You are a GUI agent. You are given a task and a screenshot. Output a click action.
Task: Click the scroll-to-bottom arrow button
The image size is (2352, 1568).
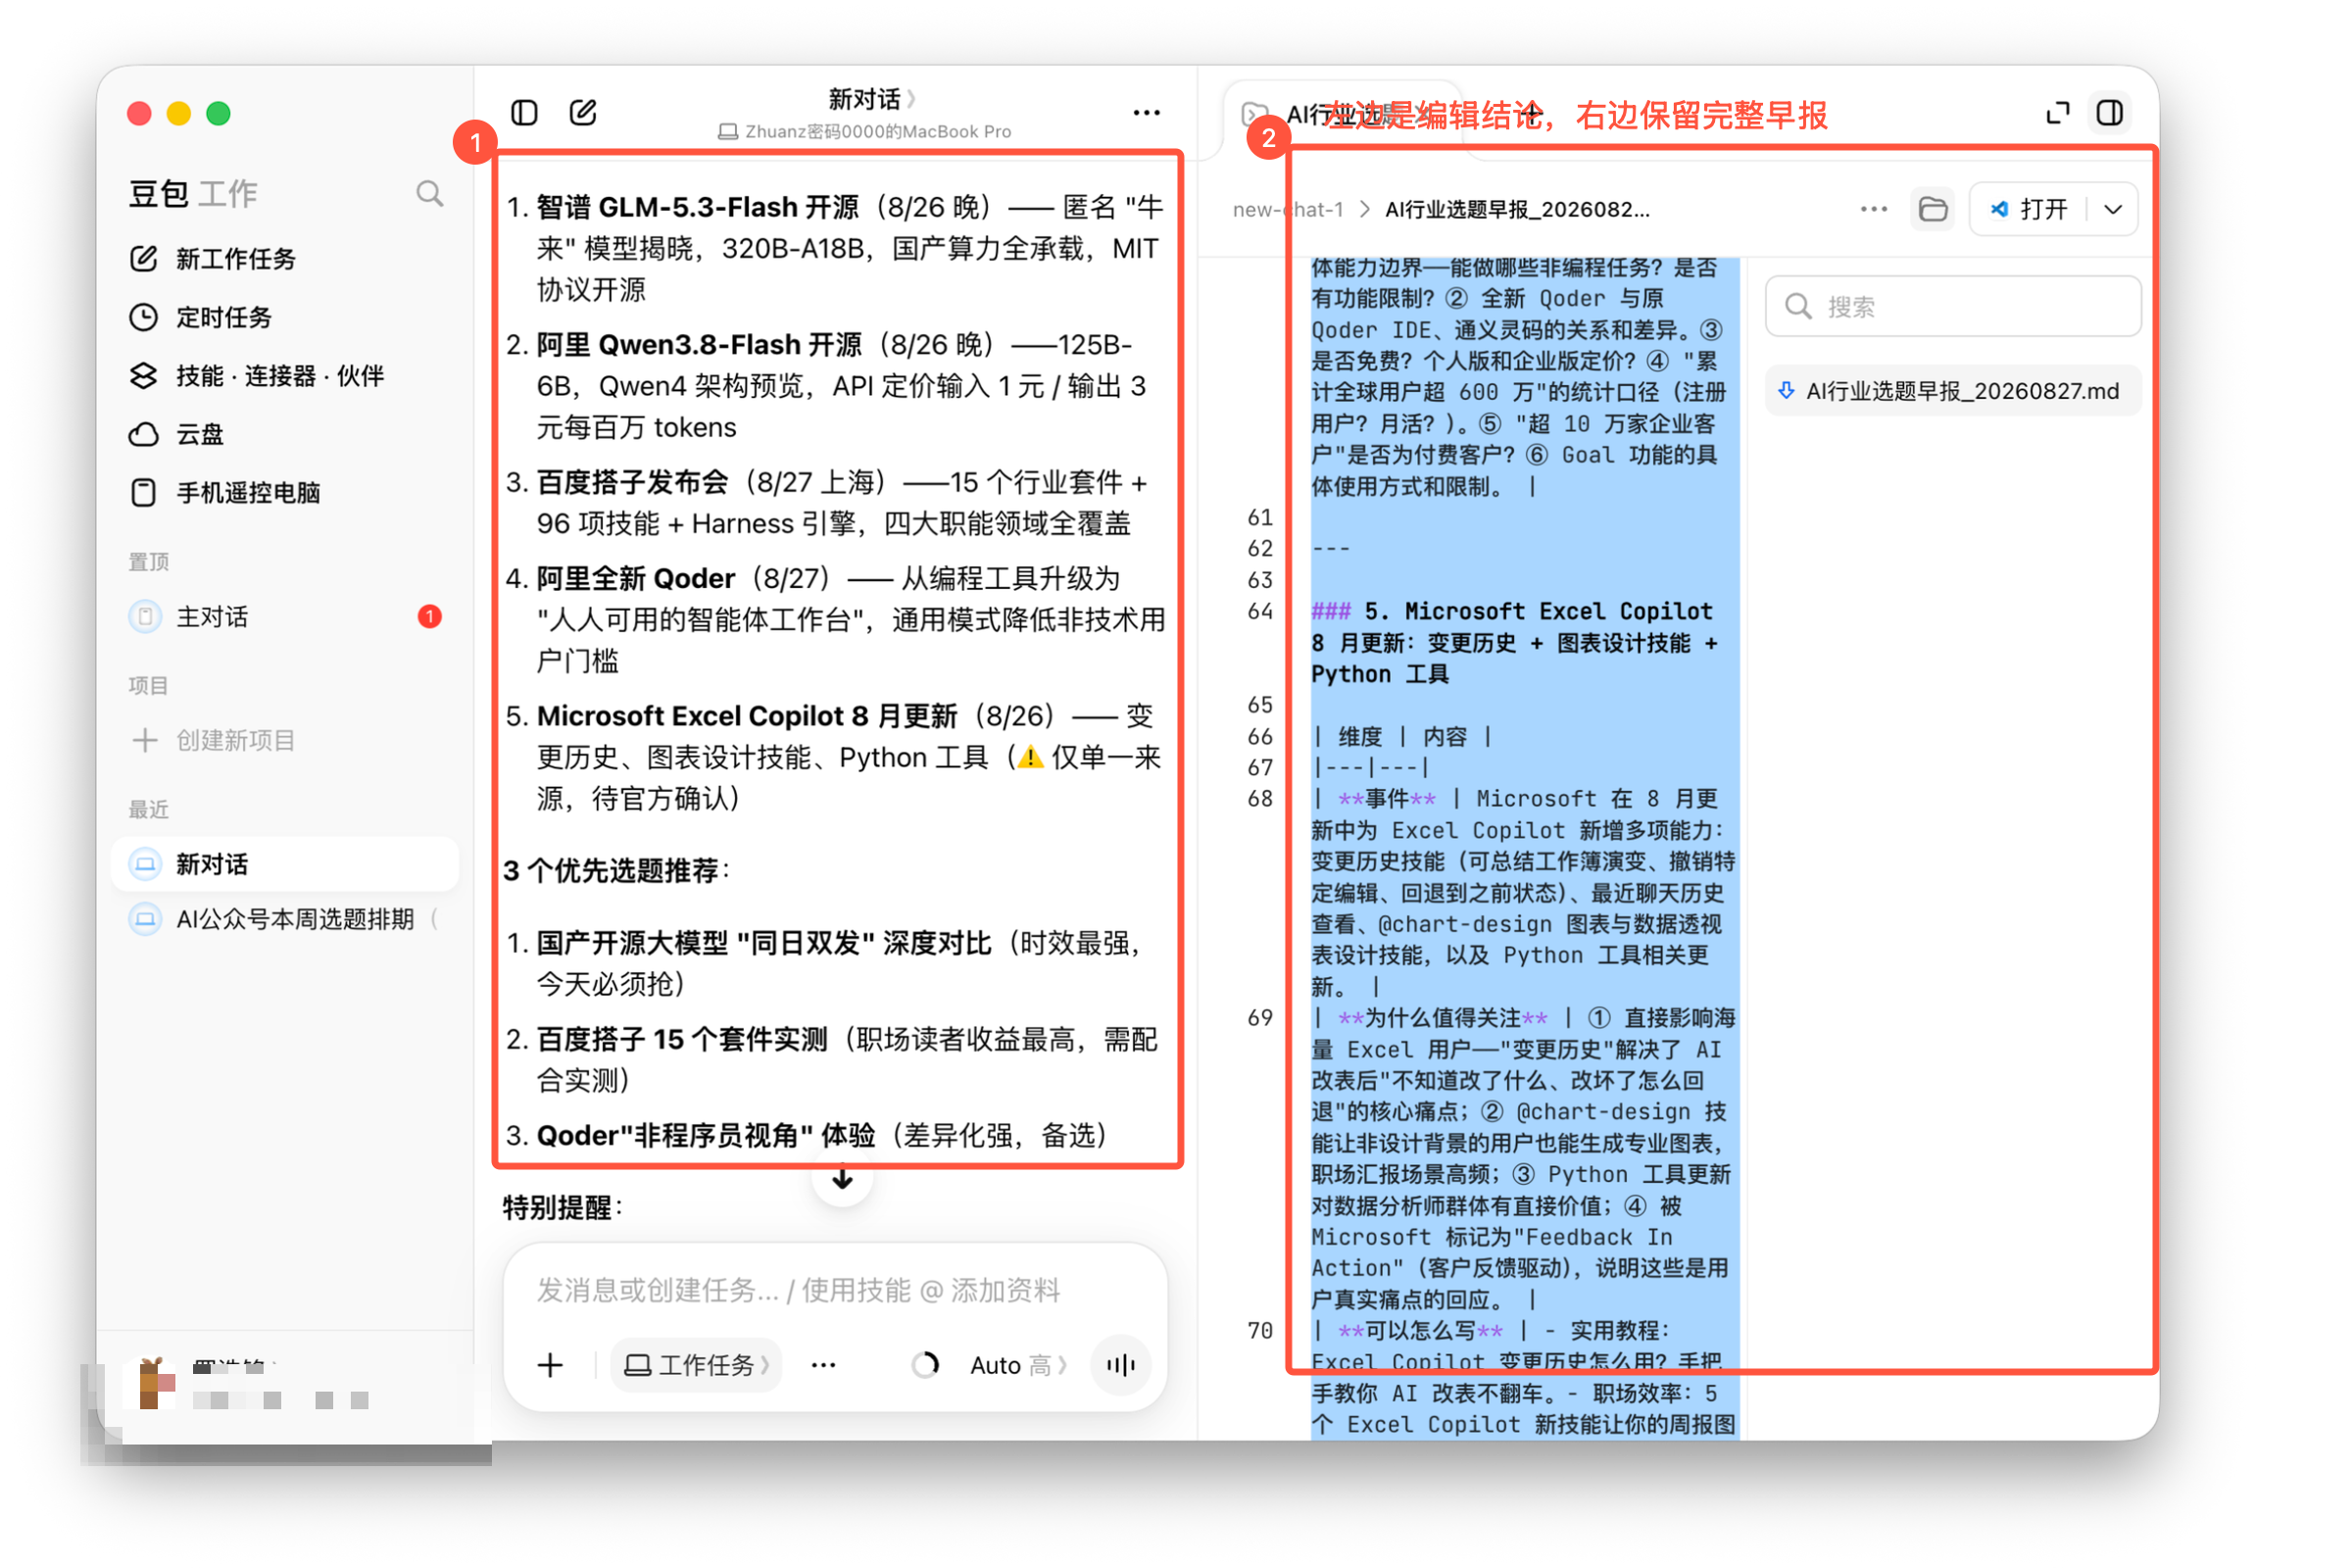(x=843, y=1181)
